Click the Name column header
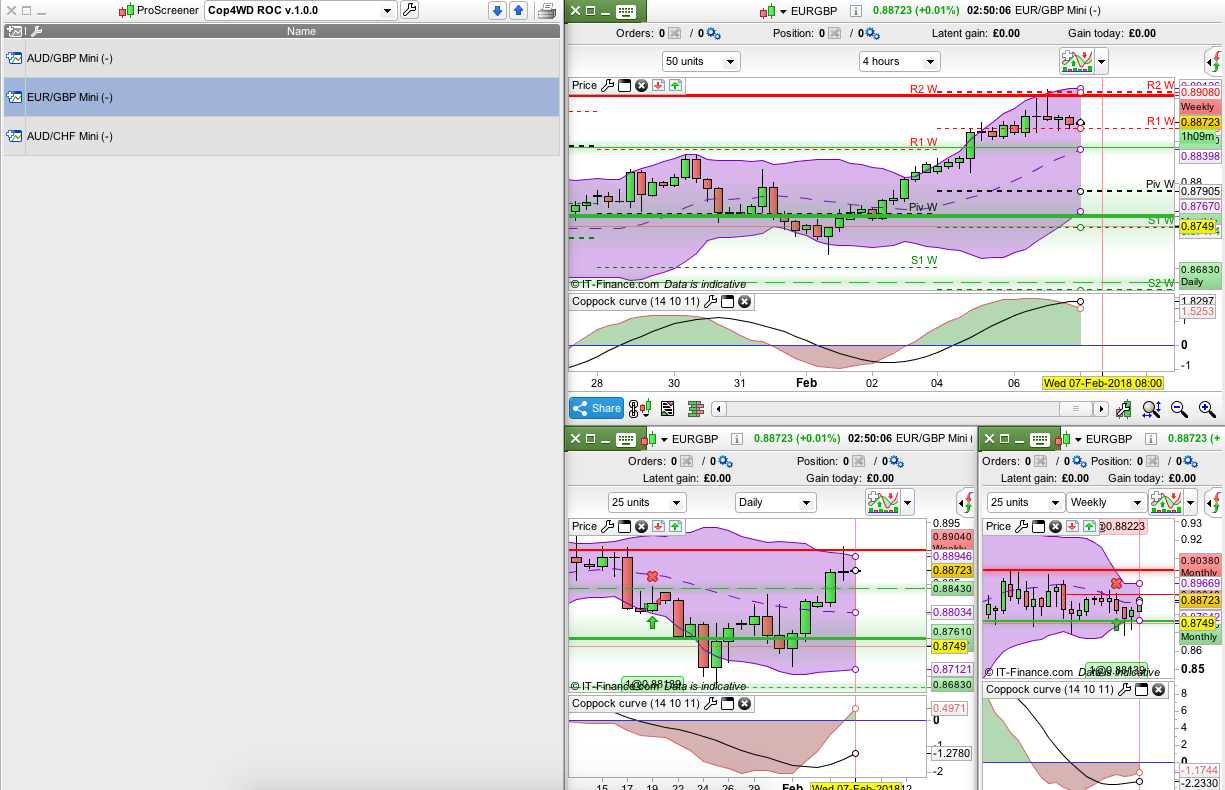The image size is (1225, 790). pyautogui.click(x=301, y=31)
